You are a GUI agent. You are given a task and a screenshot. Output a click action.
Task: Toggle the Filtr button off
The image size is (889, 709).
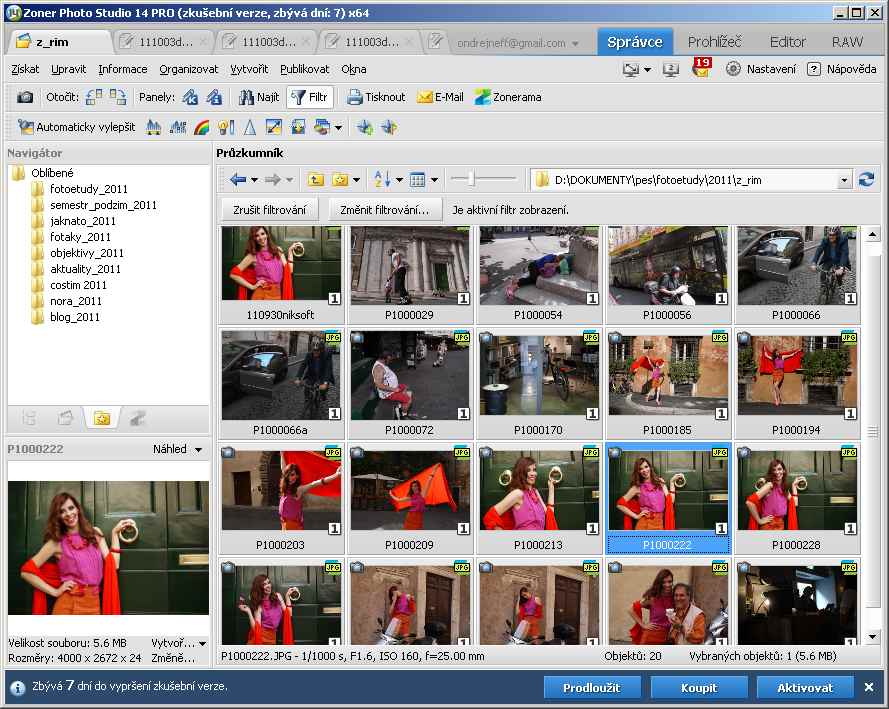309,97
